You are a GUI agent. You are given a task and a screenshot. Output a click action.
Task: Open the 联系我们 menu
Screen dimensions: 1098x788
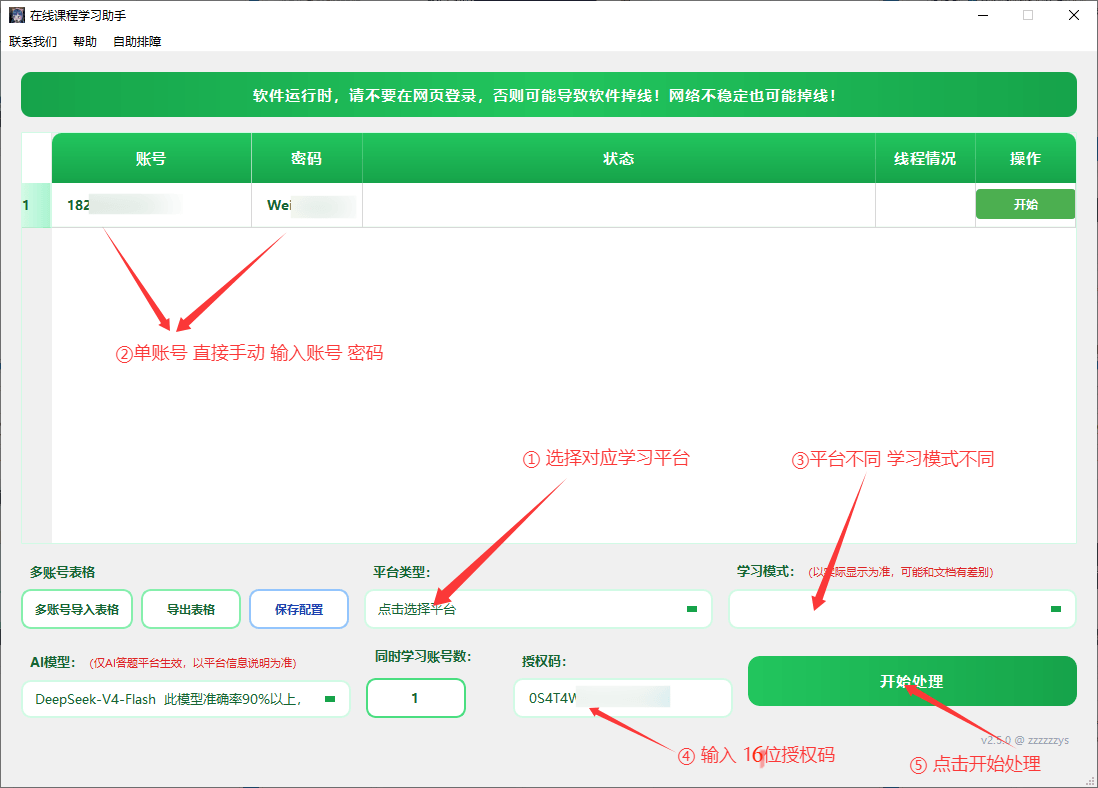(x=33, y=41)
